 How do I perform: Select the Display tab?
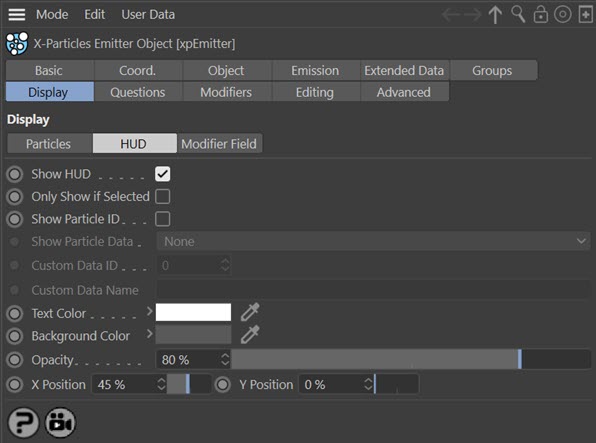pos(49,92)
